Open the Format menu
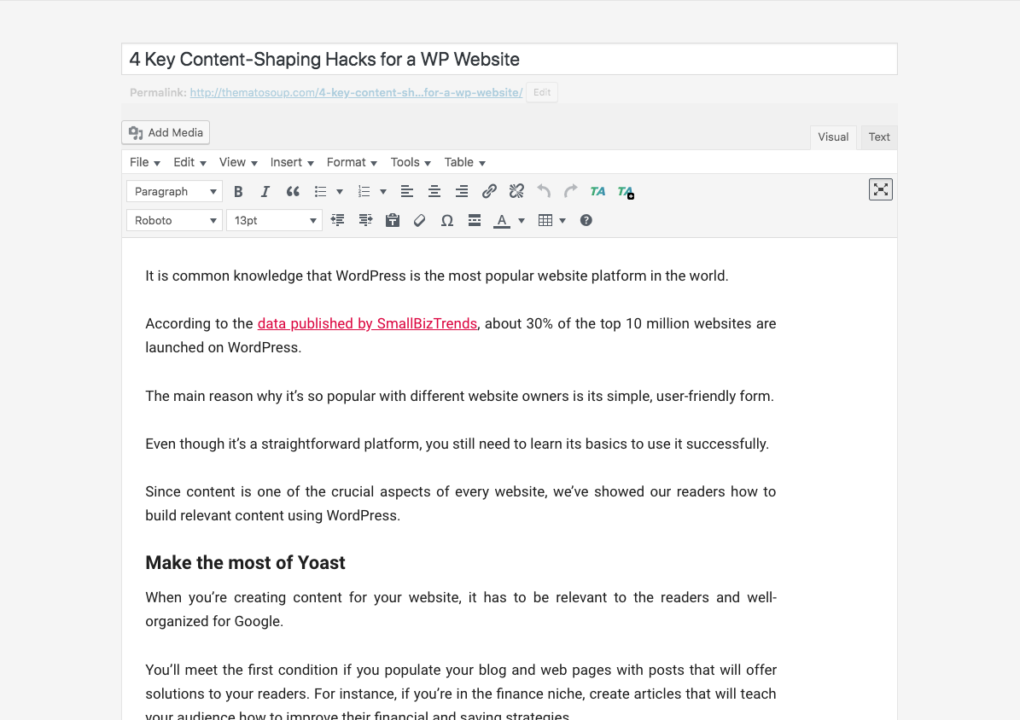The height and width of the screenshot is (720, 1020). 351,162
